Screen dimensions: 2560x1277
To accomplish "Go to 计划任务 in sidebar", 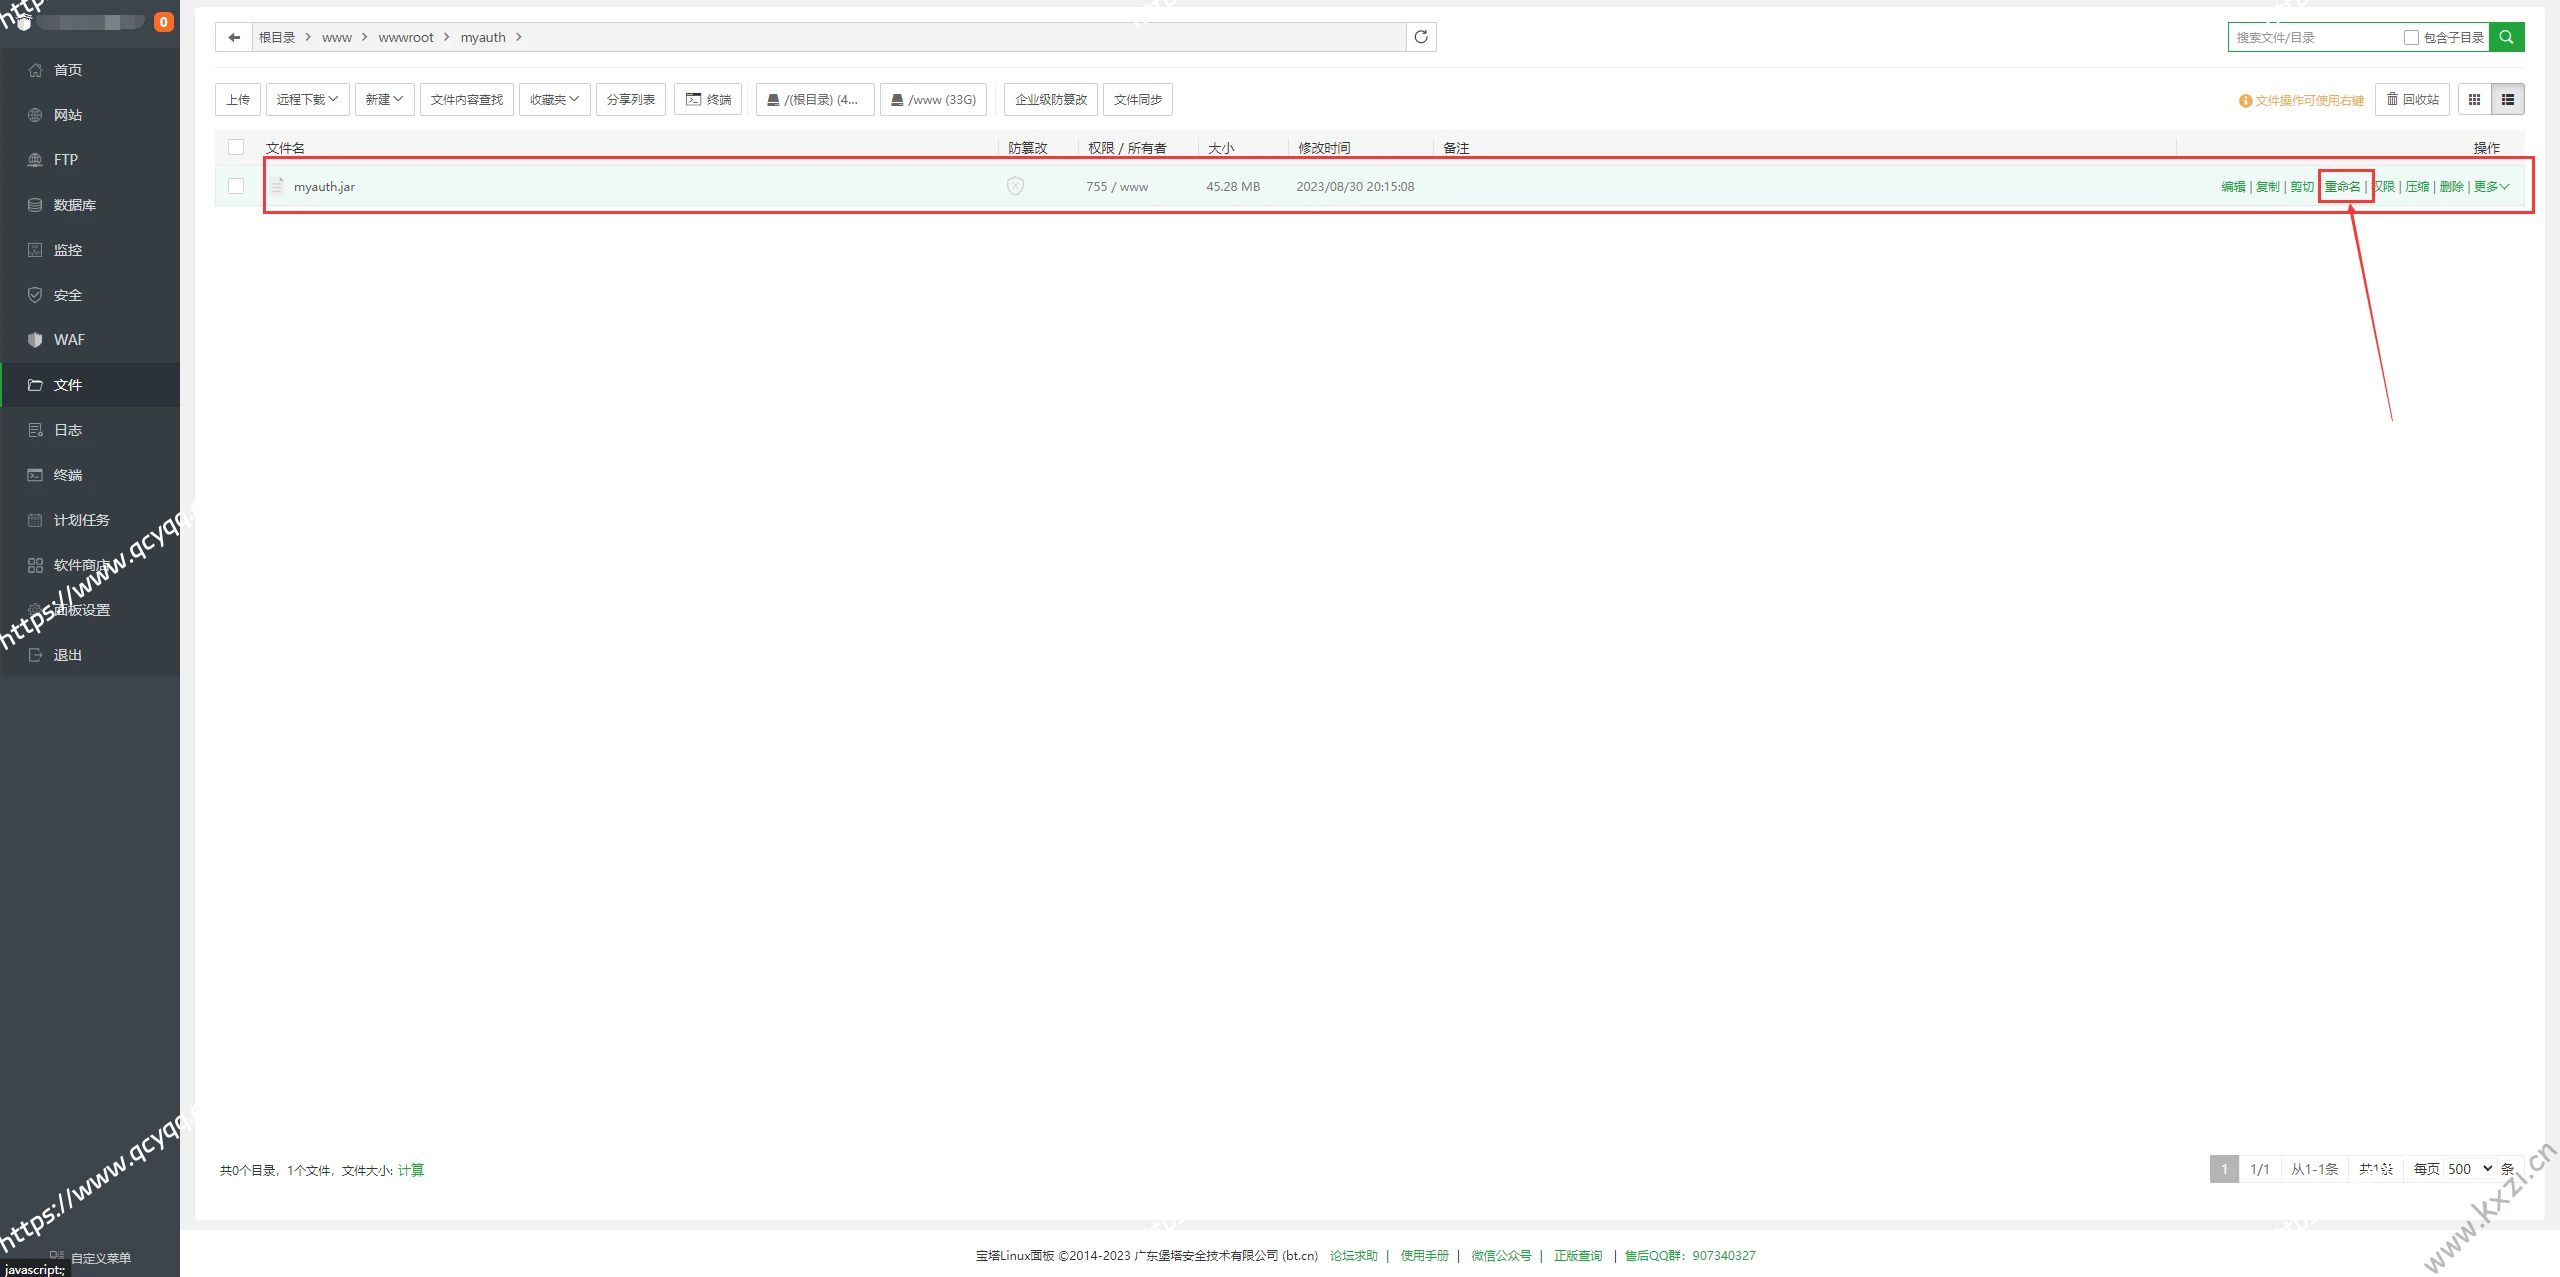I will [81, 520].
